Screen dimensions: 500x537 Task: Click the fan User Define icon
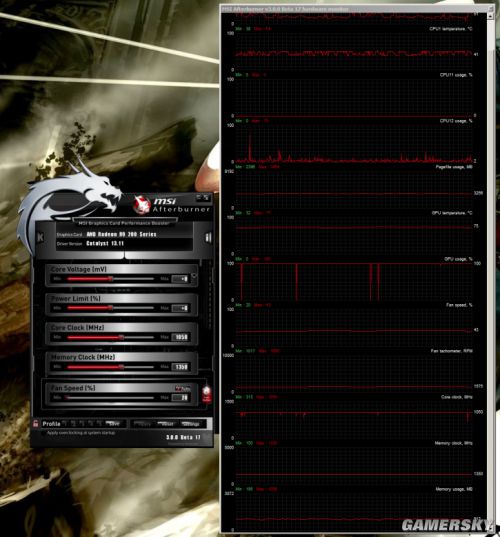pos(207,394)
